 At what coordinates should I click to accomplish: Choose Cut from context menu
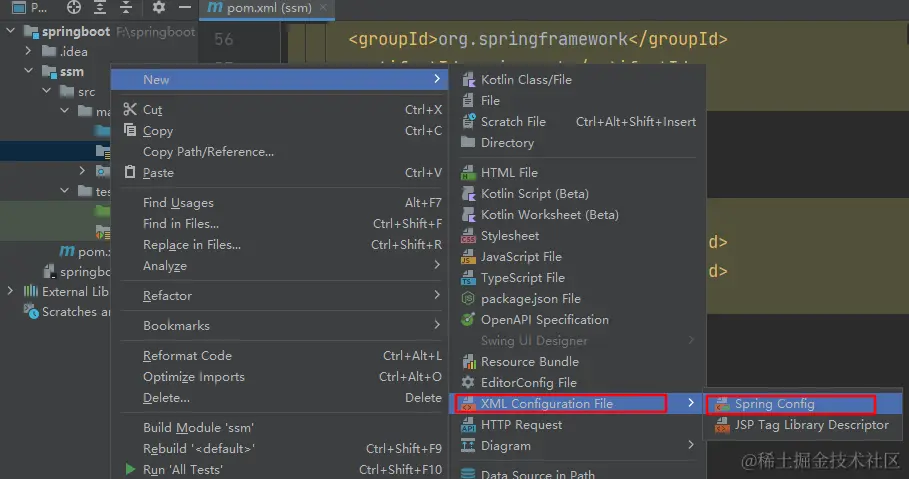pos(279,110)
